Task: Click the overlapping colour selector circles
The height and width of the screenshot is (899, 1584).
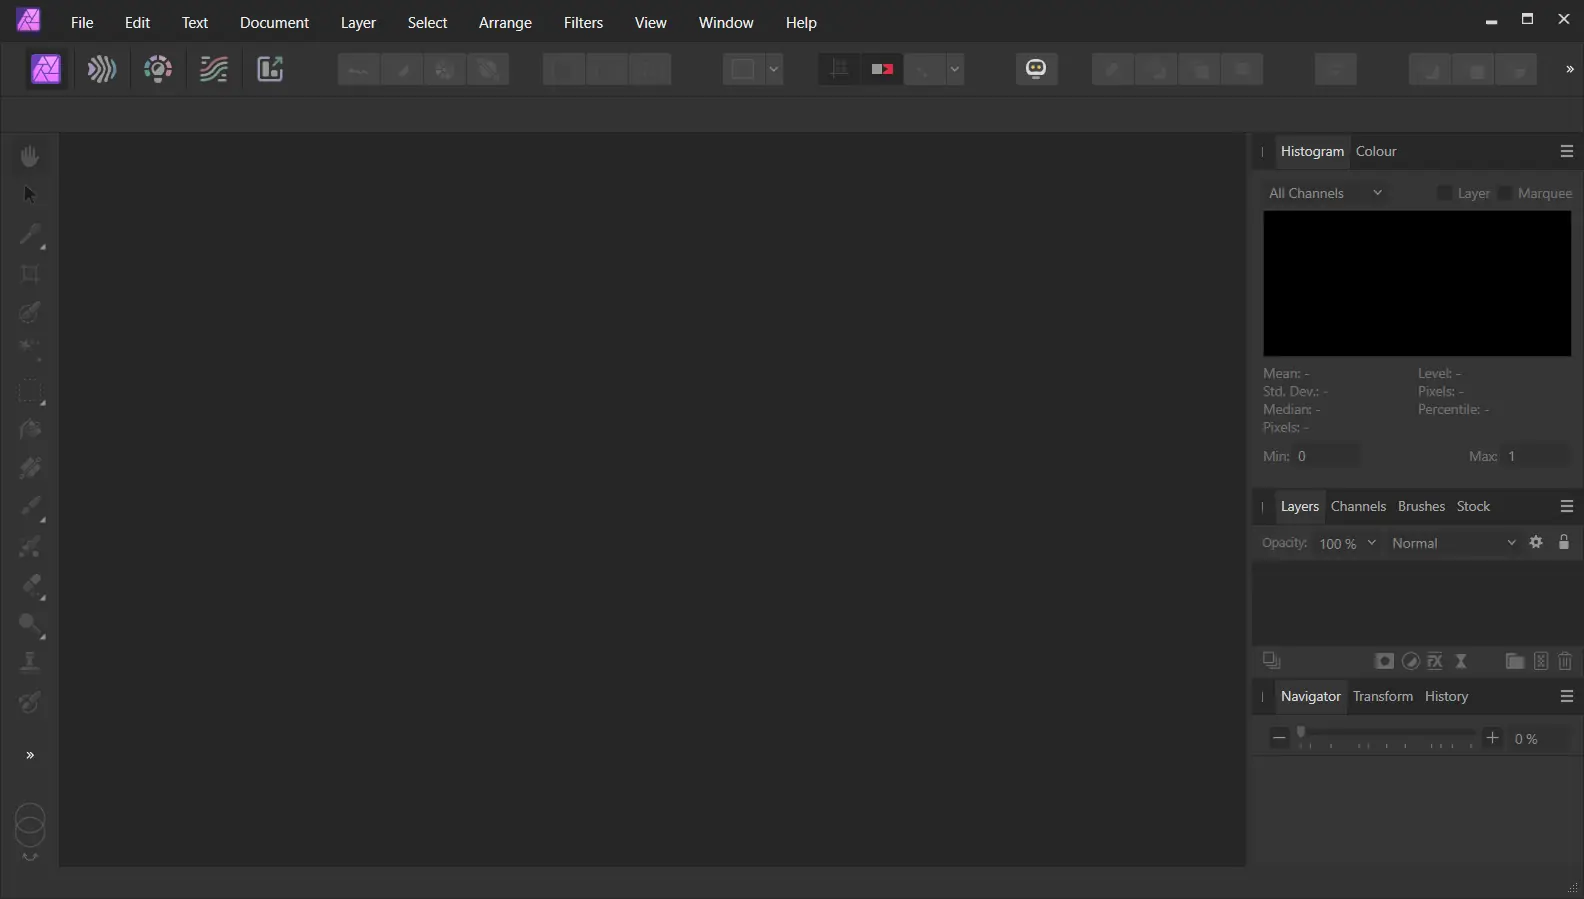Action: pos(30,825)
